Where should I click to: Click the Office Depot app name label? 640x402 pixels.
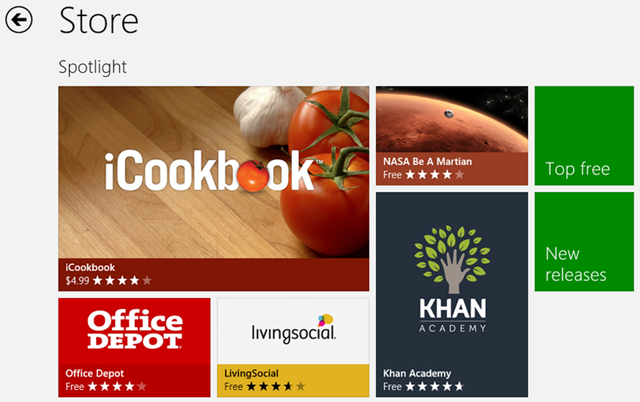(94, 373)
